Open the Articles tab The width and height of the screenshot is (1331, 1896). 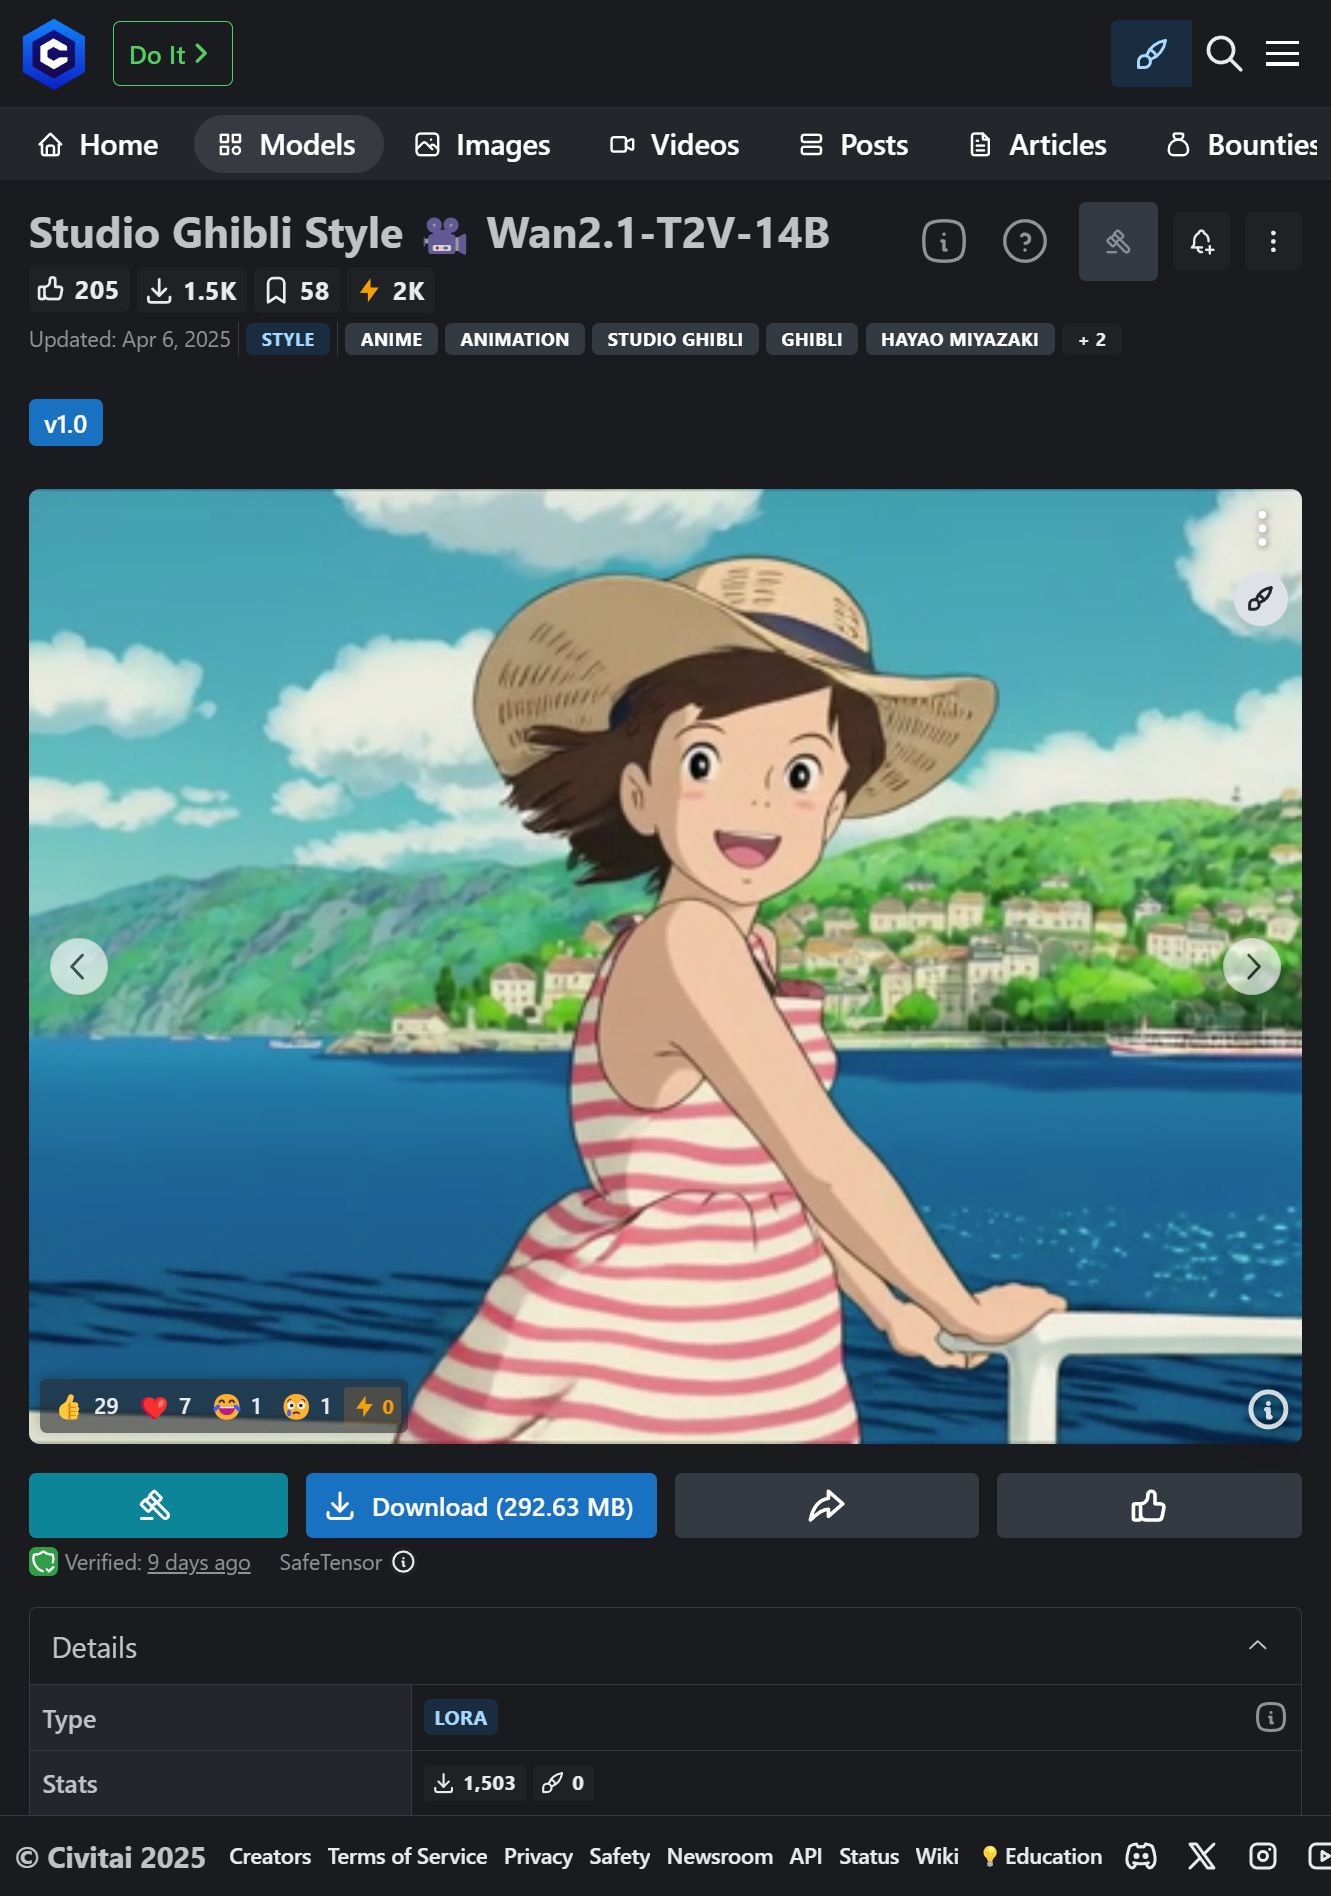coord(1038,145)
